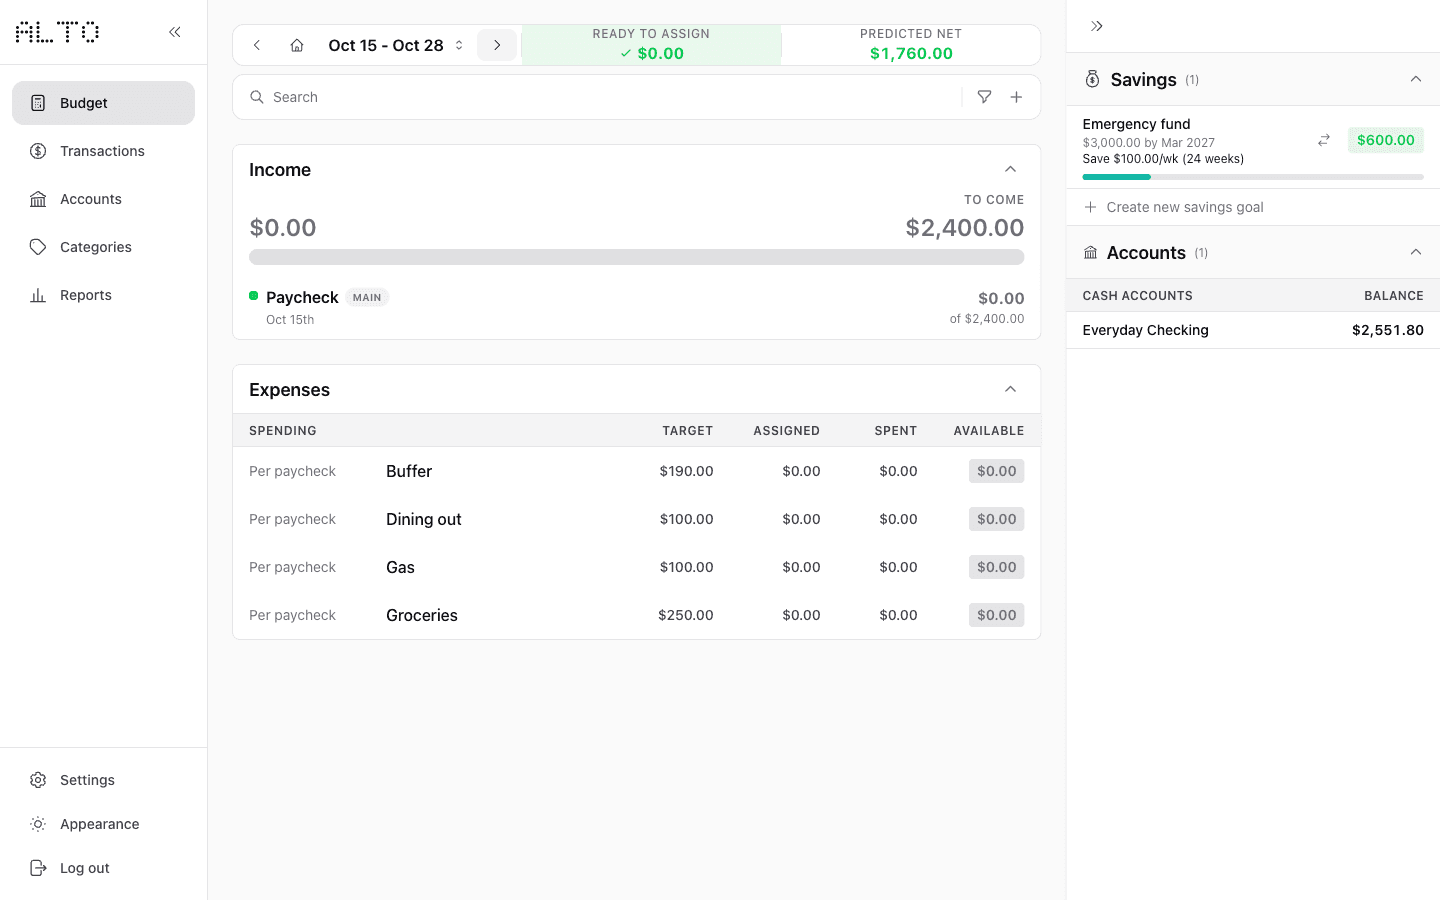Select the Buffer expense name

click(409, 471)
